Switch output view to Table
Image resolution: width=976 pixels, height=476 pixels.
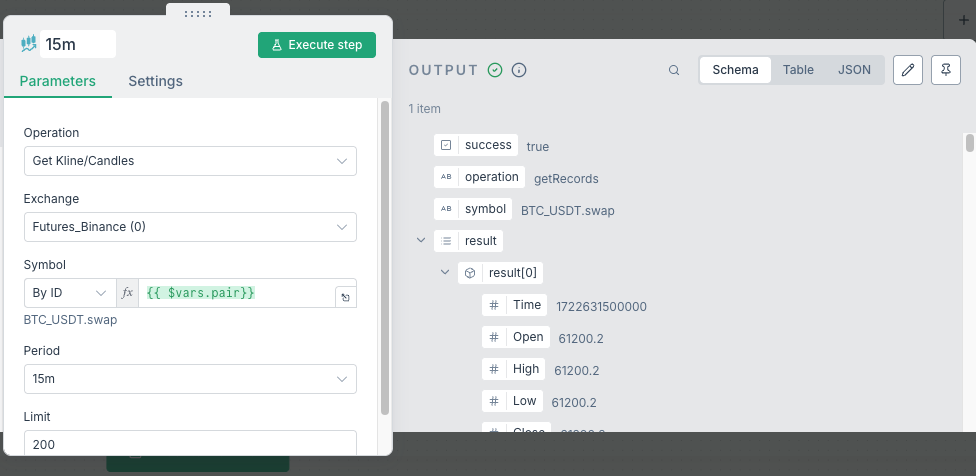tap(798, 70)
